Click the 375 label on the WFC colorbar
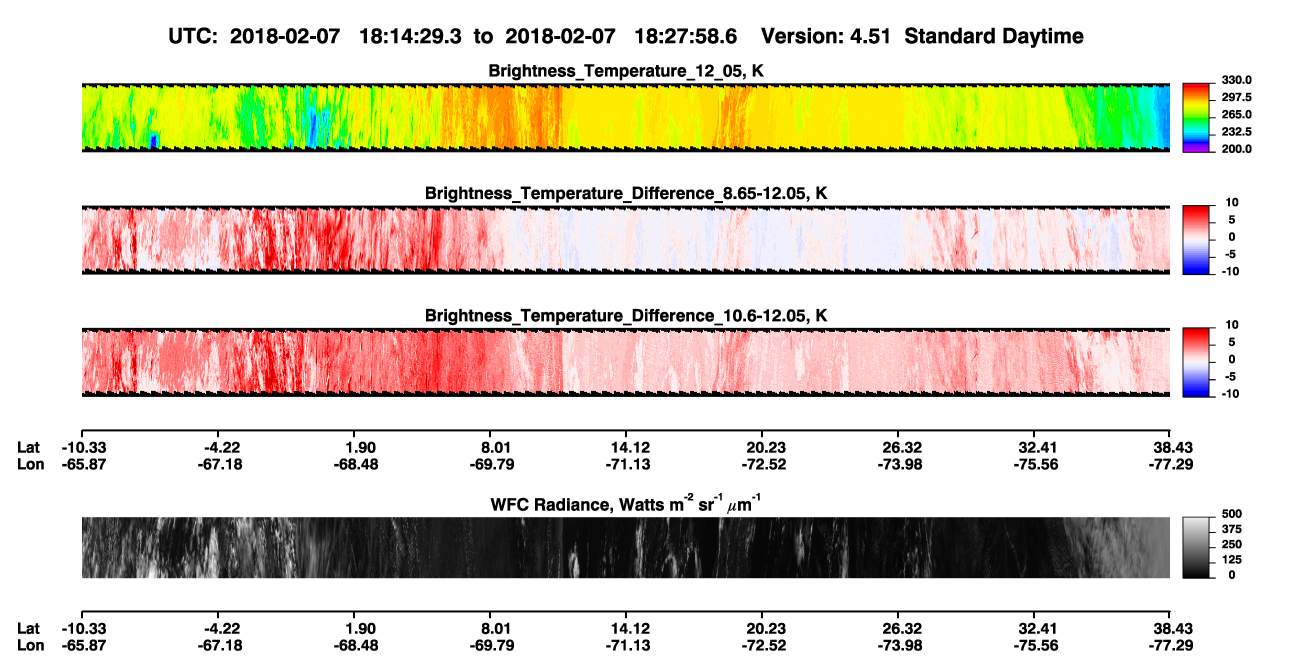This screenshot has width=1300, height=667. point(1232,529)
